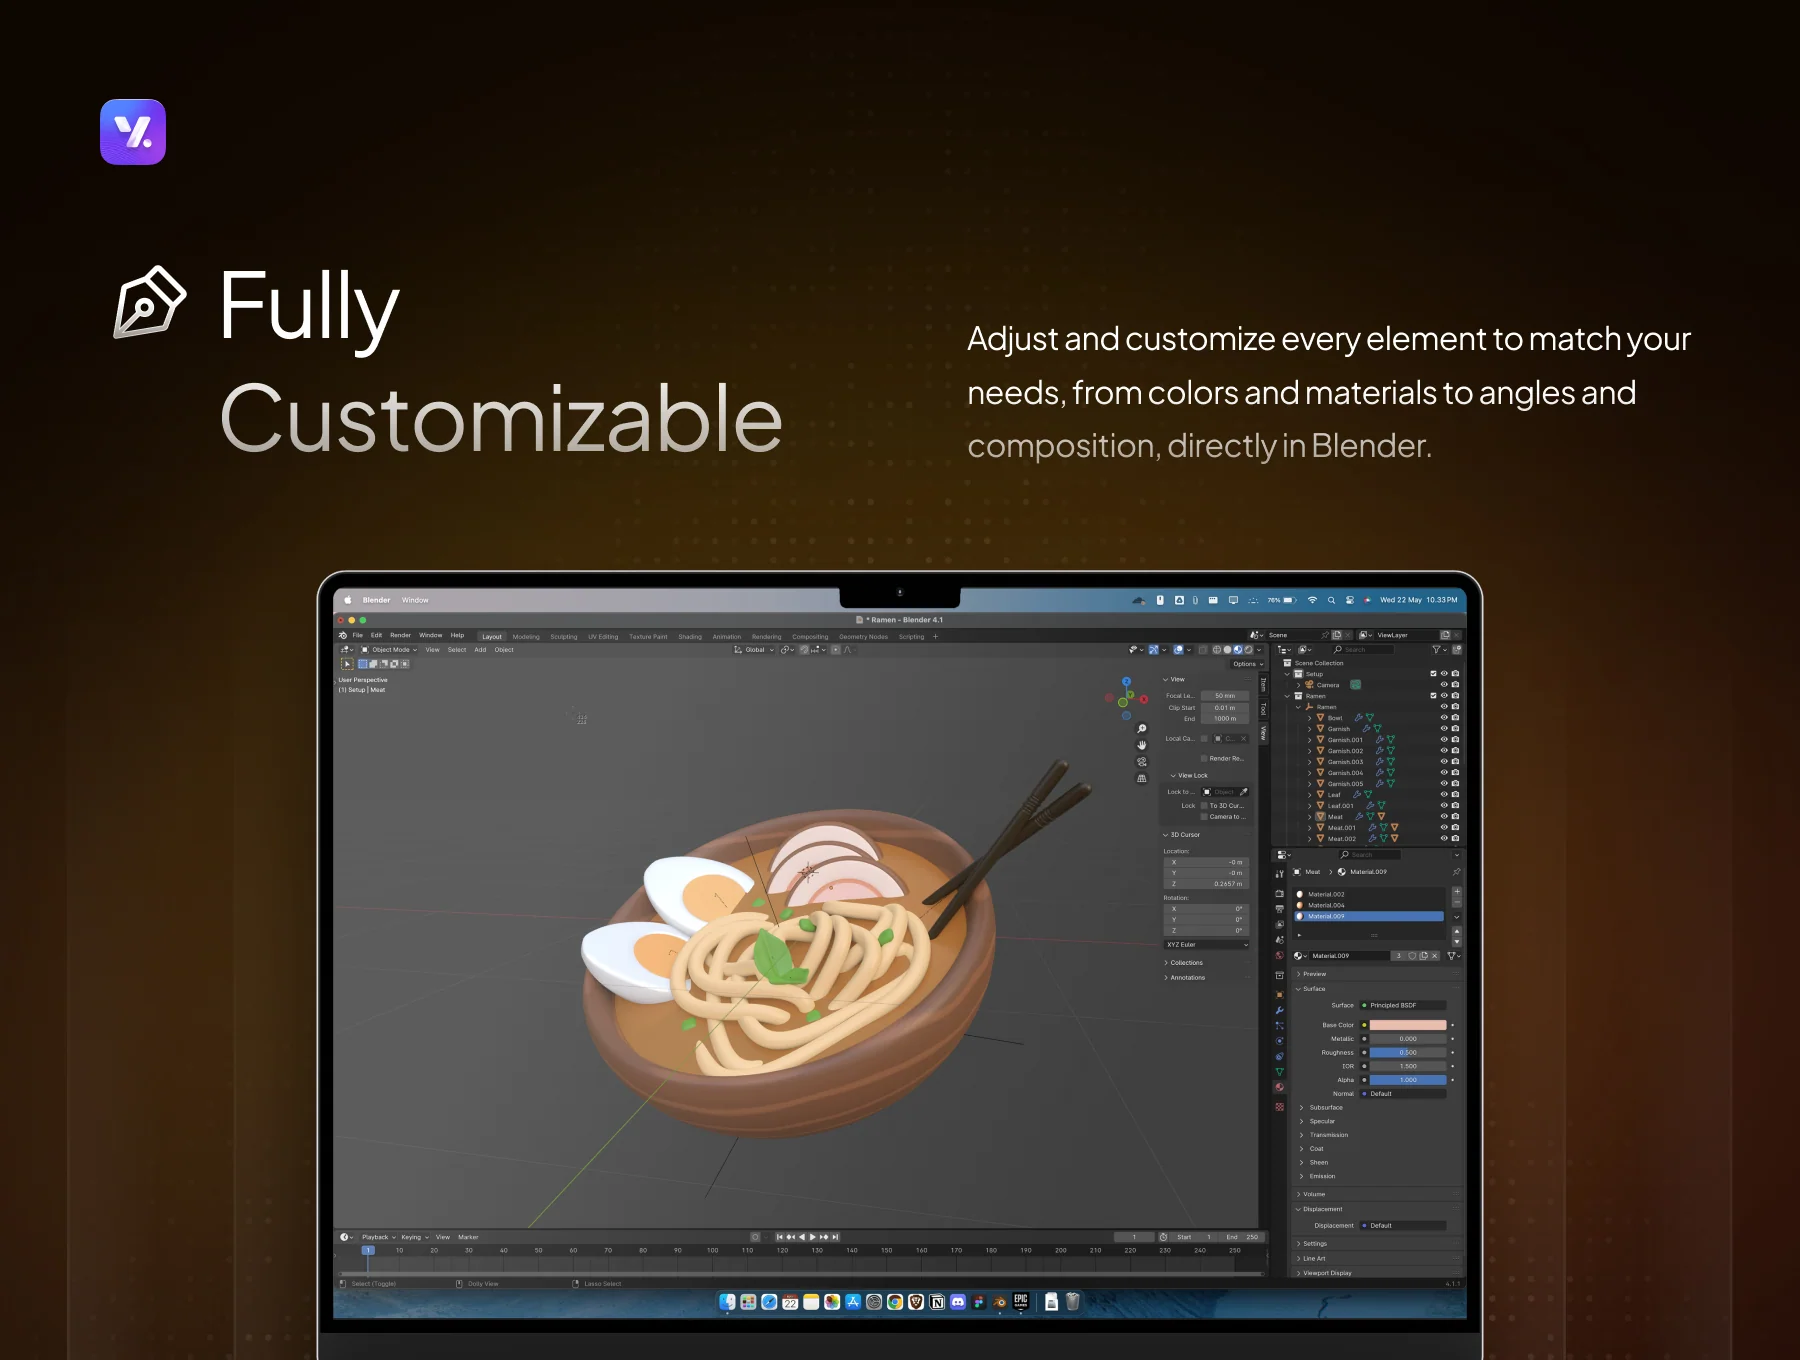Click the modifier wrench icon beside Garnish.003
The width and height of the screenshot is (1800, 1360).
pos(1380,762)
